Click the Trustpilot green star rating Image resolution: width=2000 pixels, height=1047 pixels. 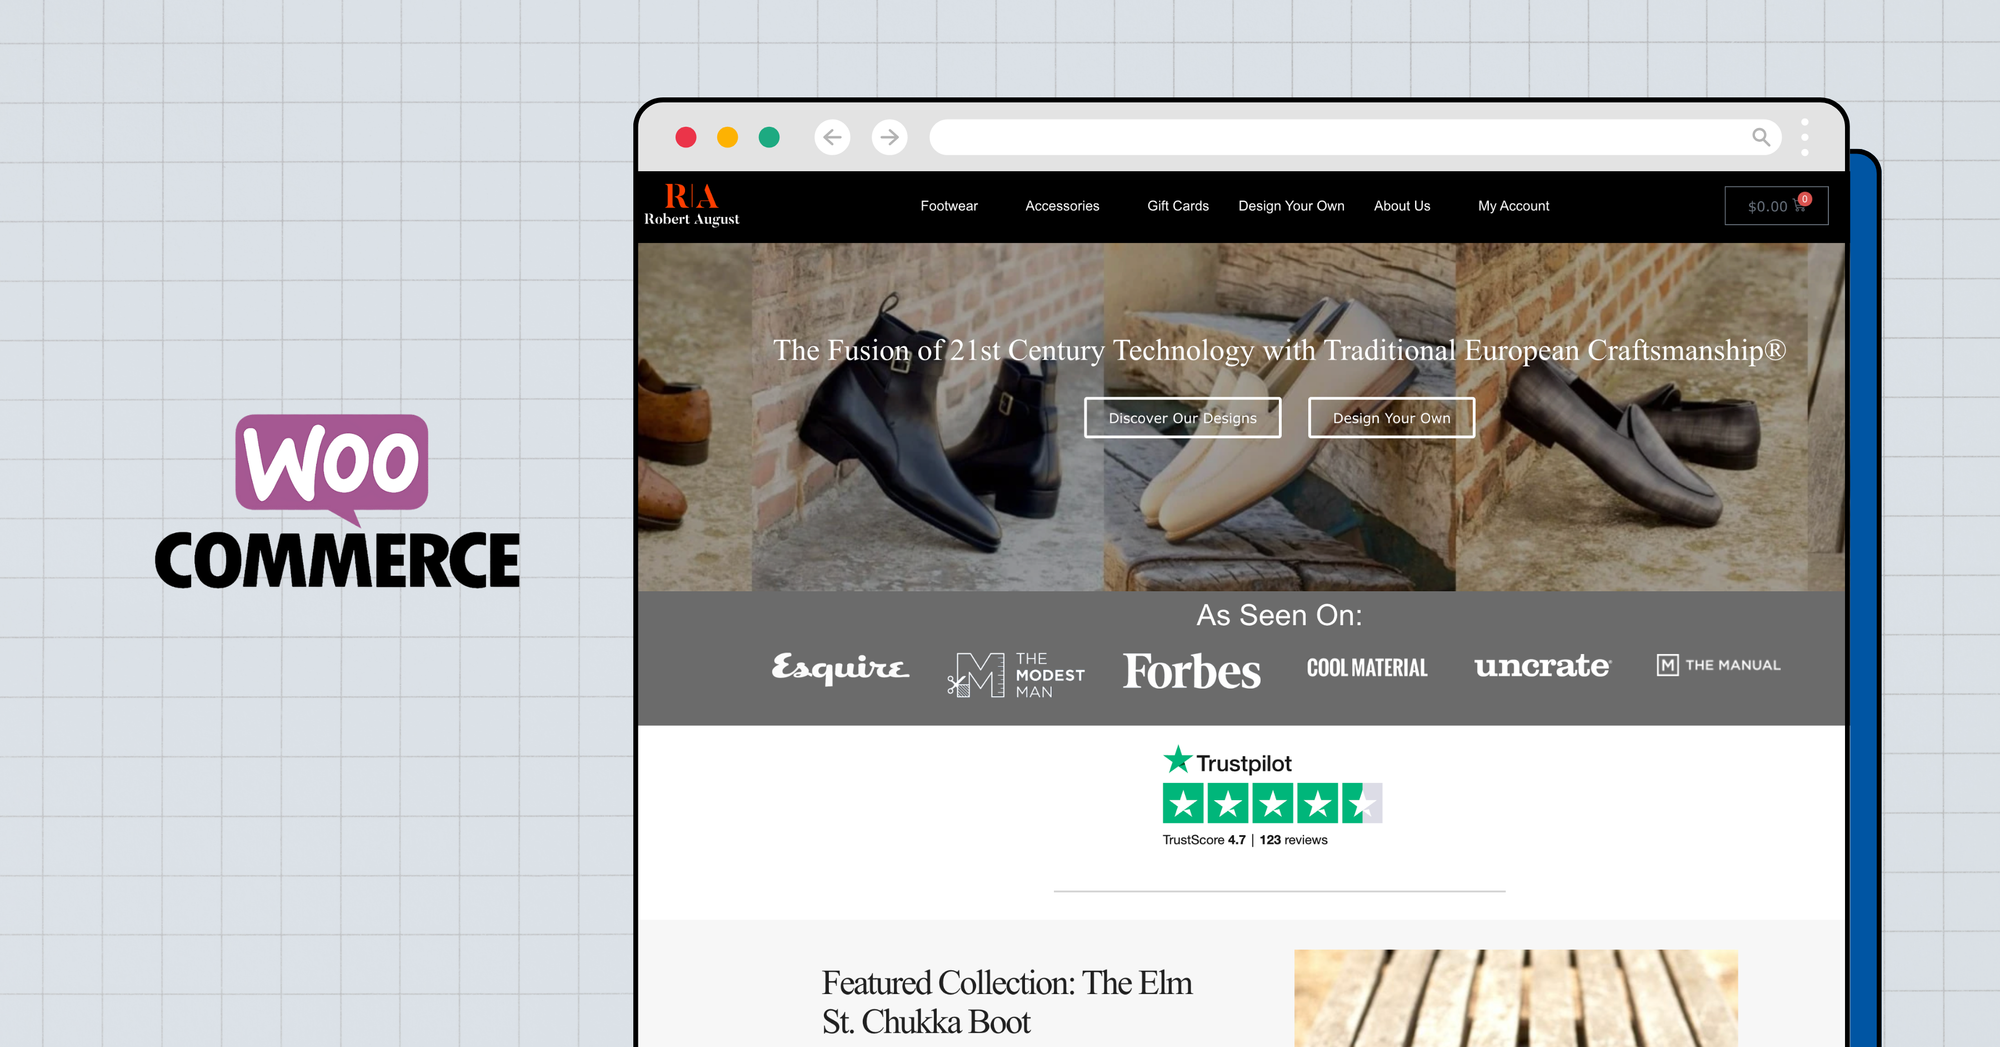(1272, 803)
